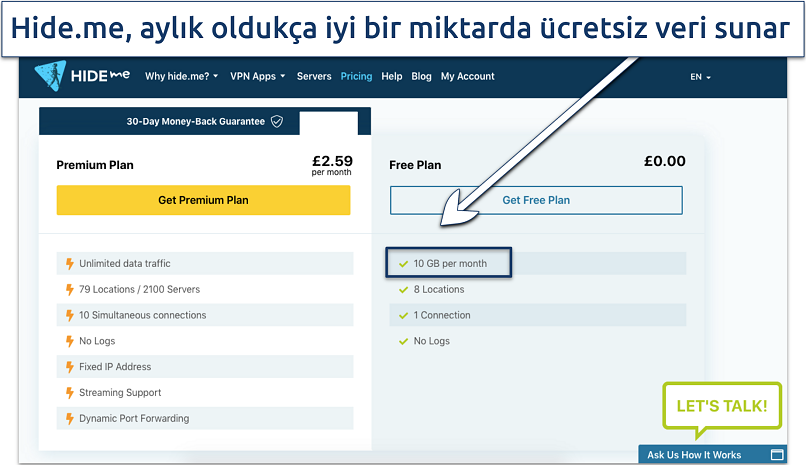Go to the Pricing page tab

pos(356,76)
